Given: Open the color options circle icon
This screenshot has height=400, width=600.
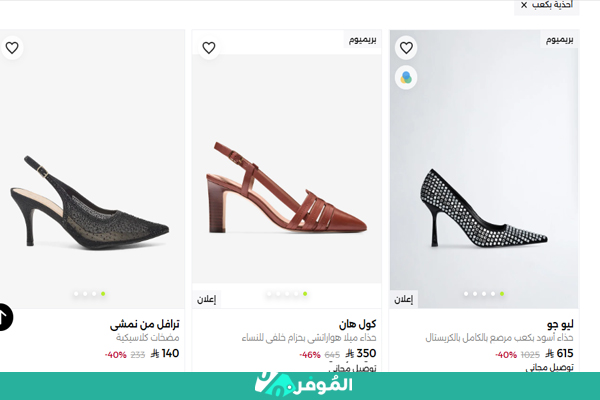Looking at the screenshot, I should pos(406,78).
